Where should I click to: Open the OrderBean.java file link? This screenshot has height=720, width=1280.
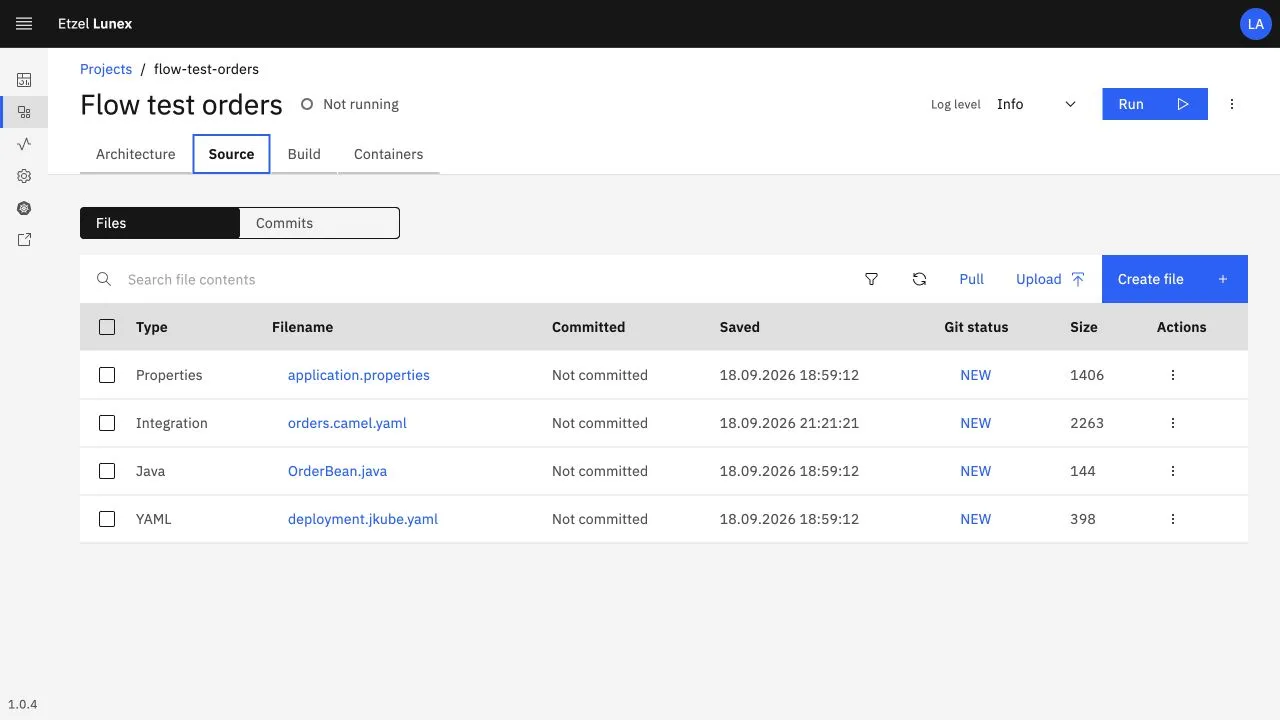[x=337, y=471]
